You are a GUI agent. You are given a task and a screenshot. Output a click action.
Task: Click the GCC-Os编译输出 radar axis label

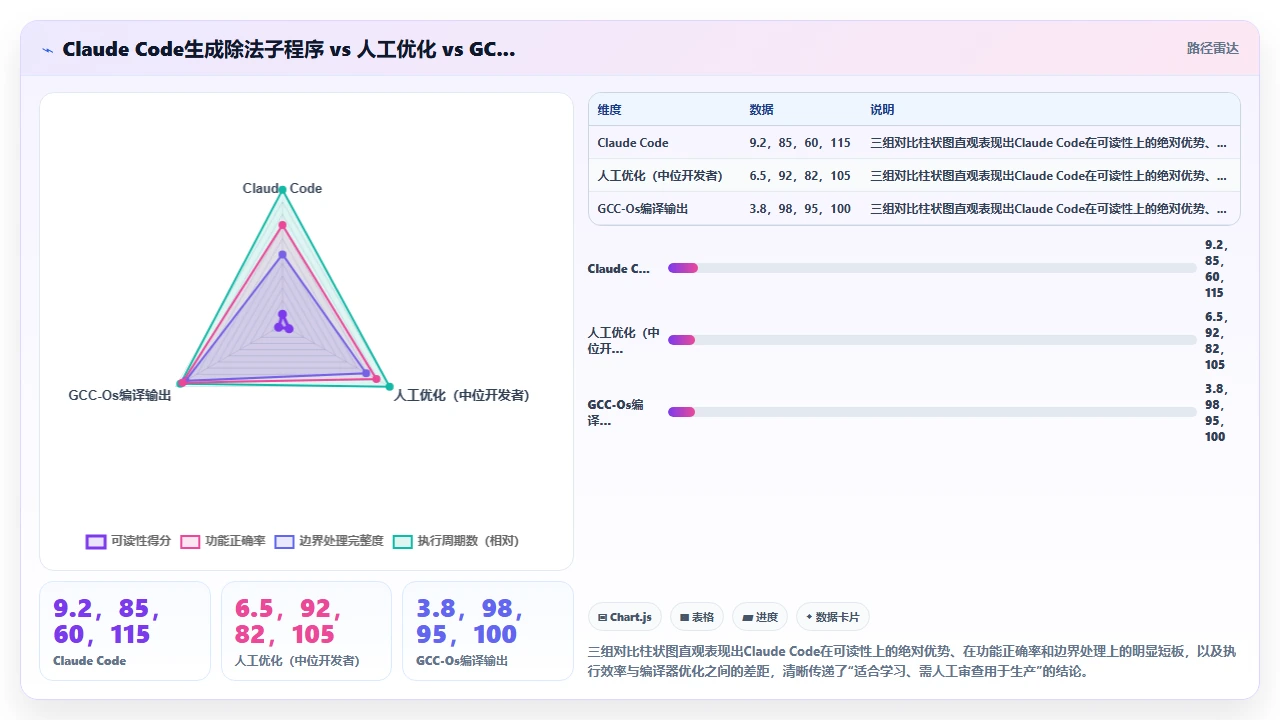click(120, 395)
